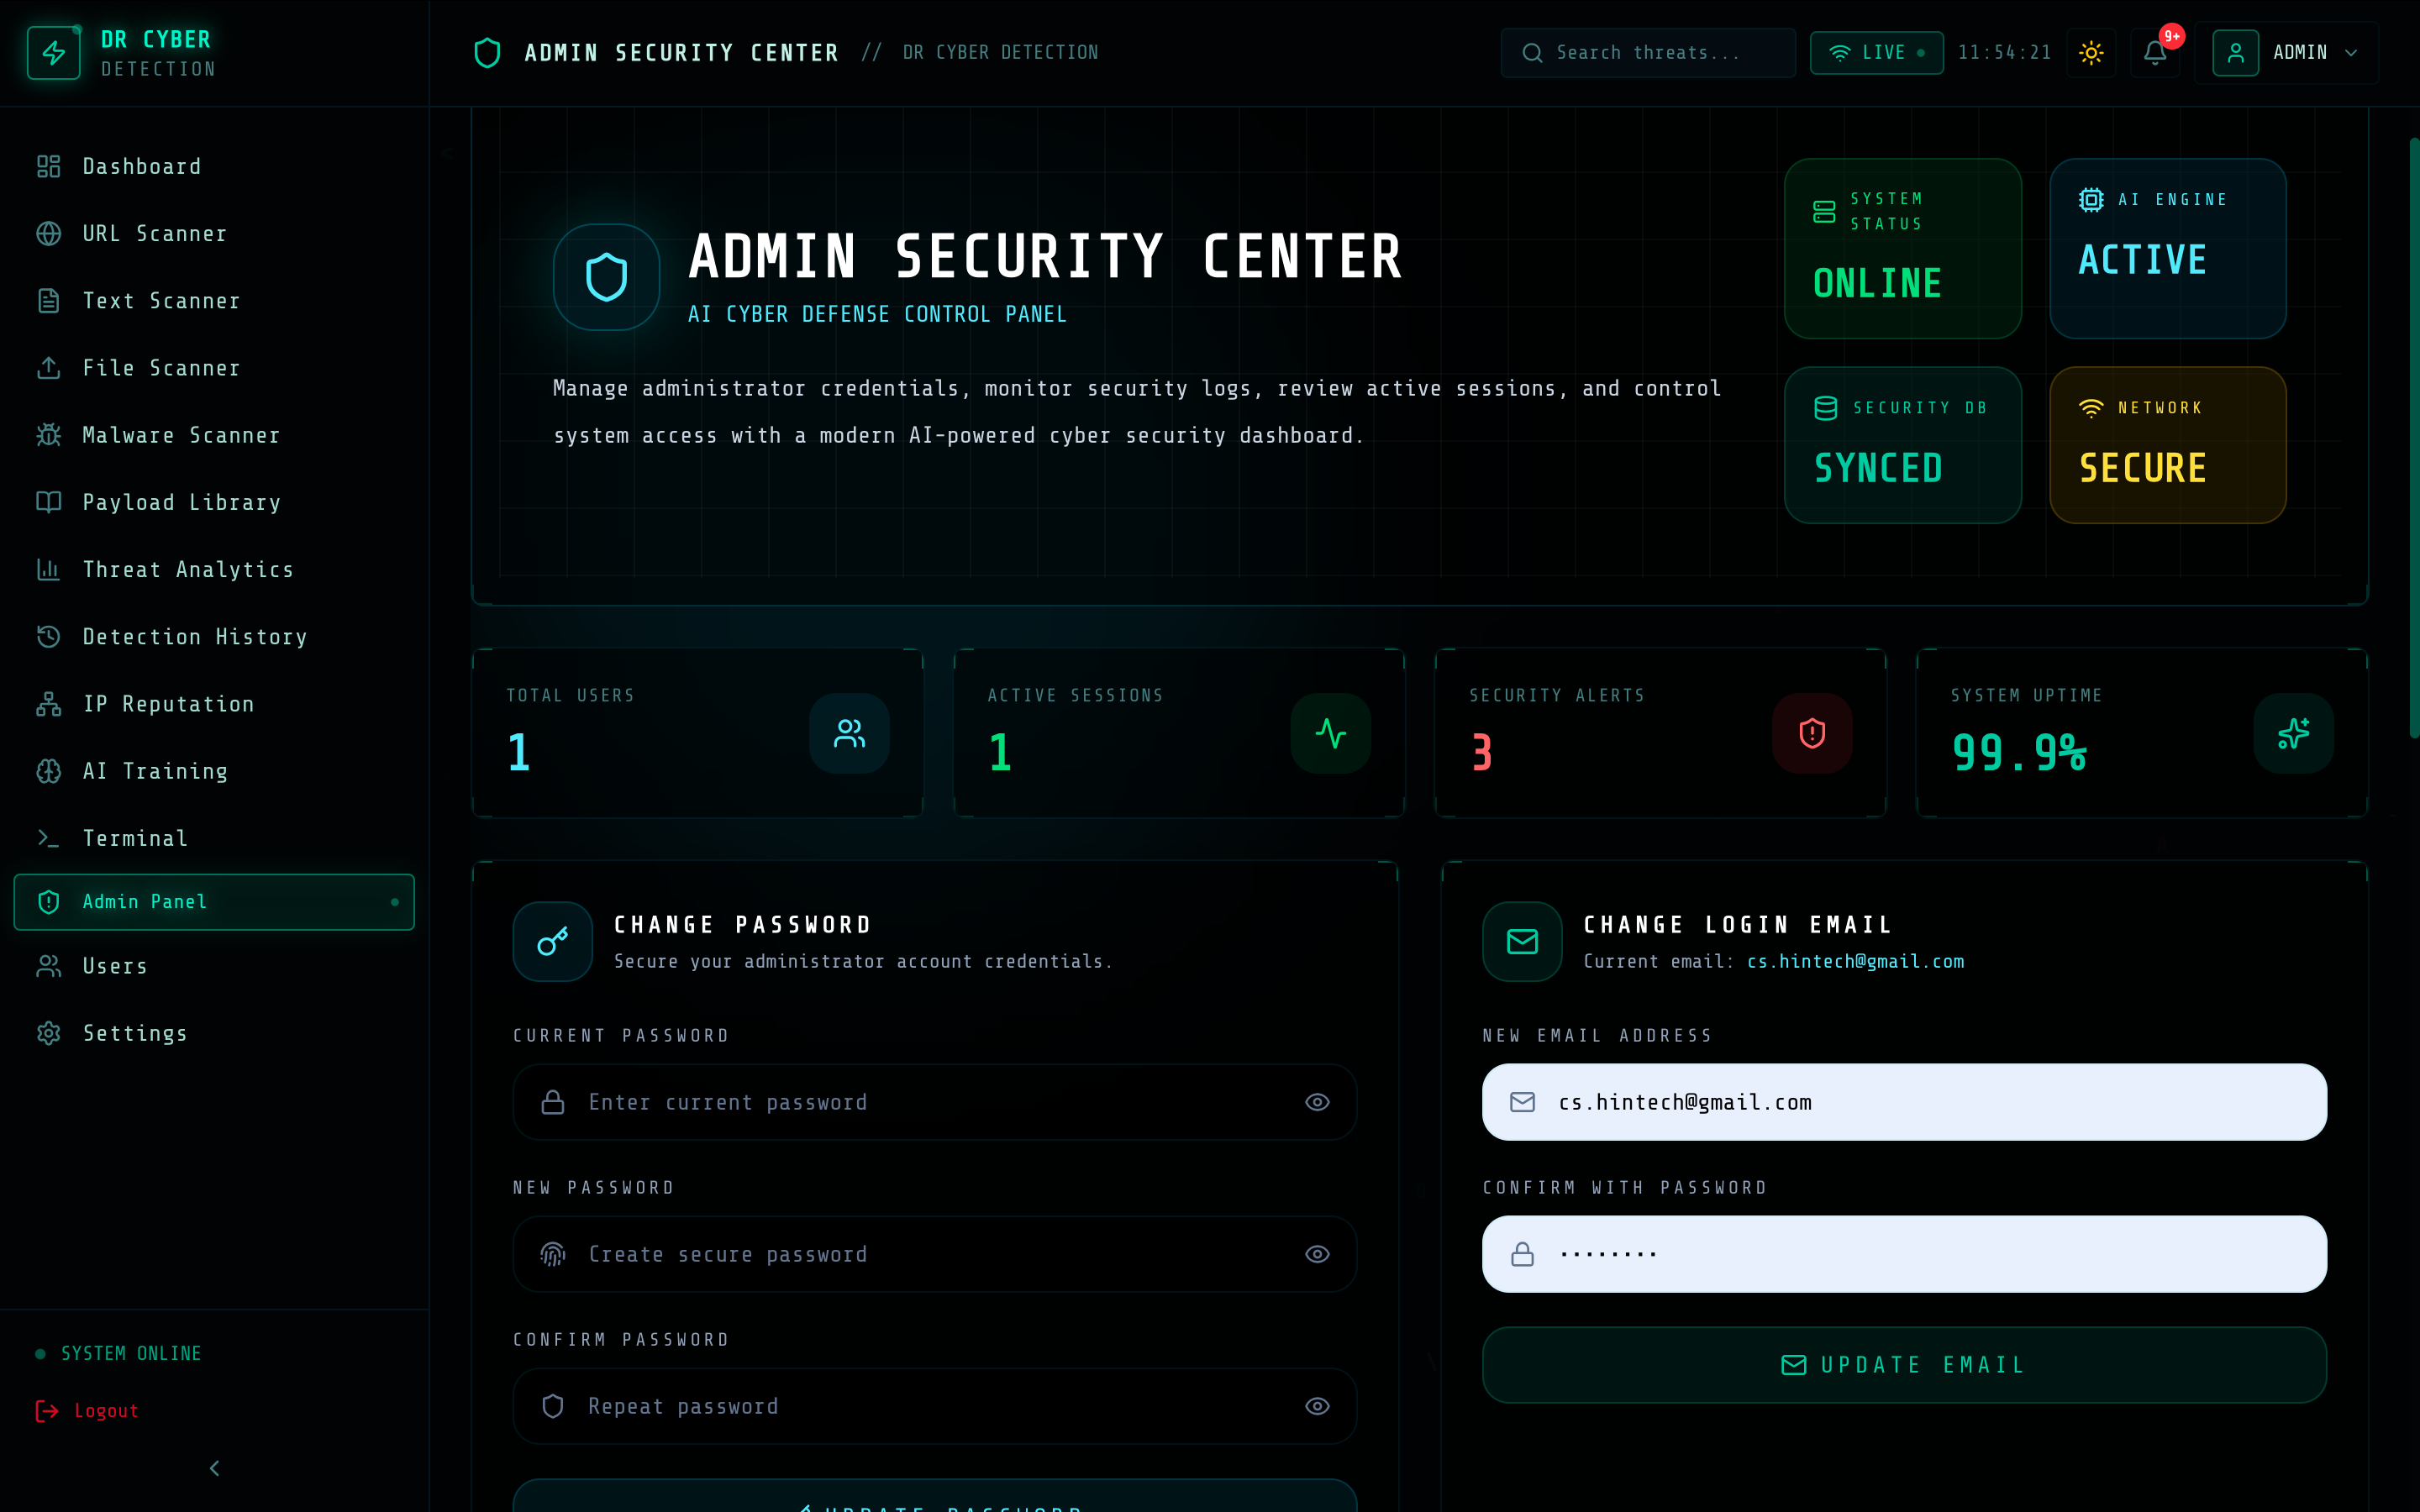Screen dimensions: 2420x1512
Task: Click the Threat Analytics chart icon
Action: (48, 569)
